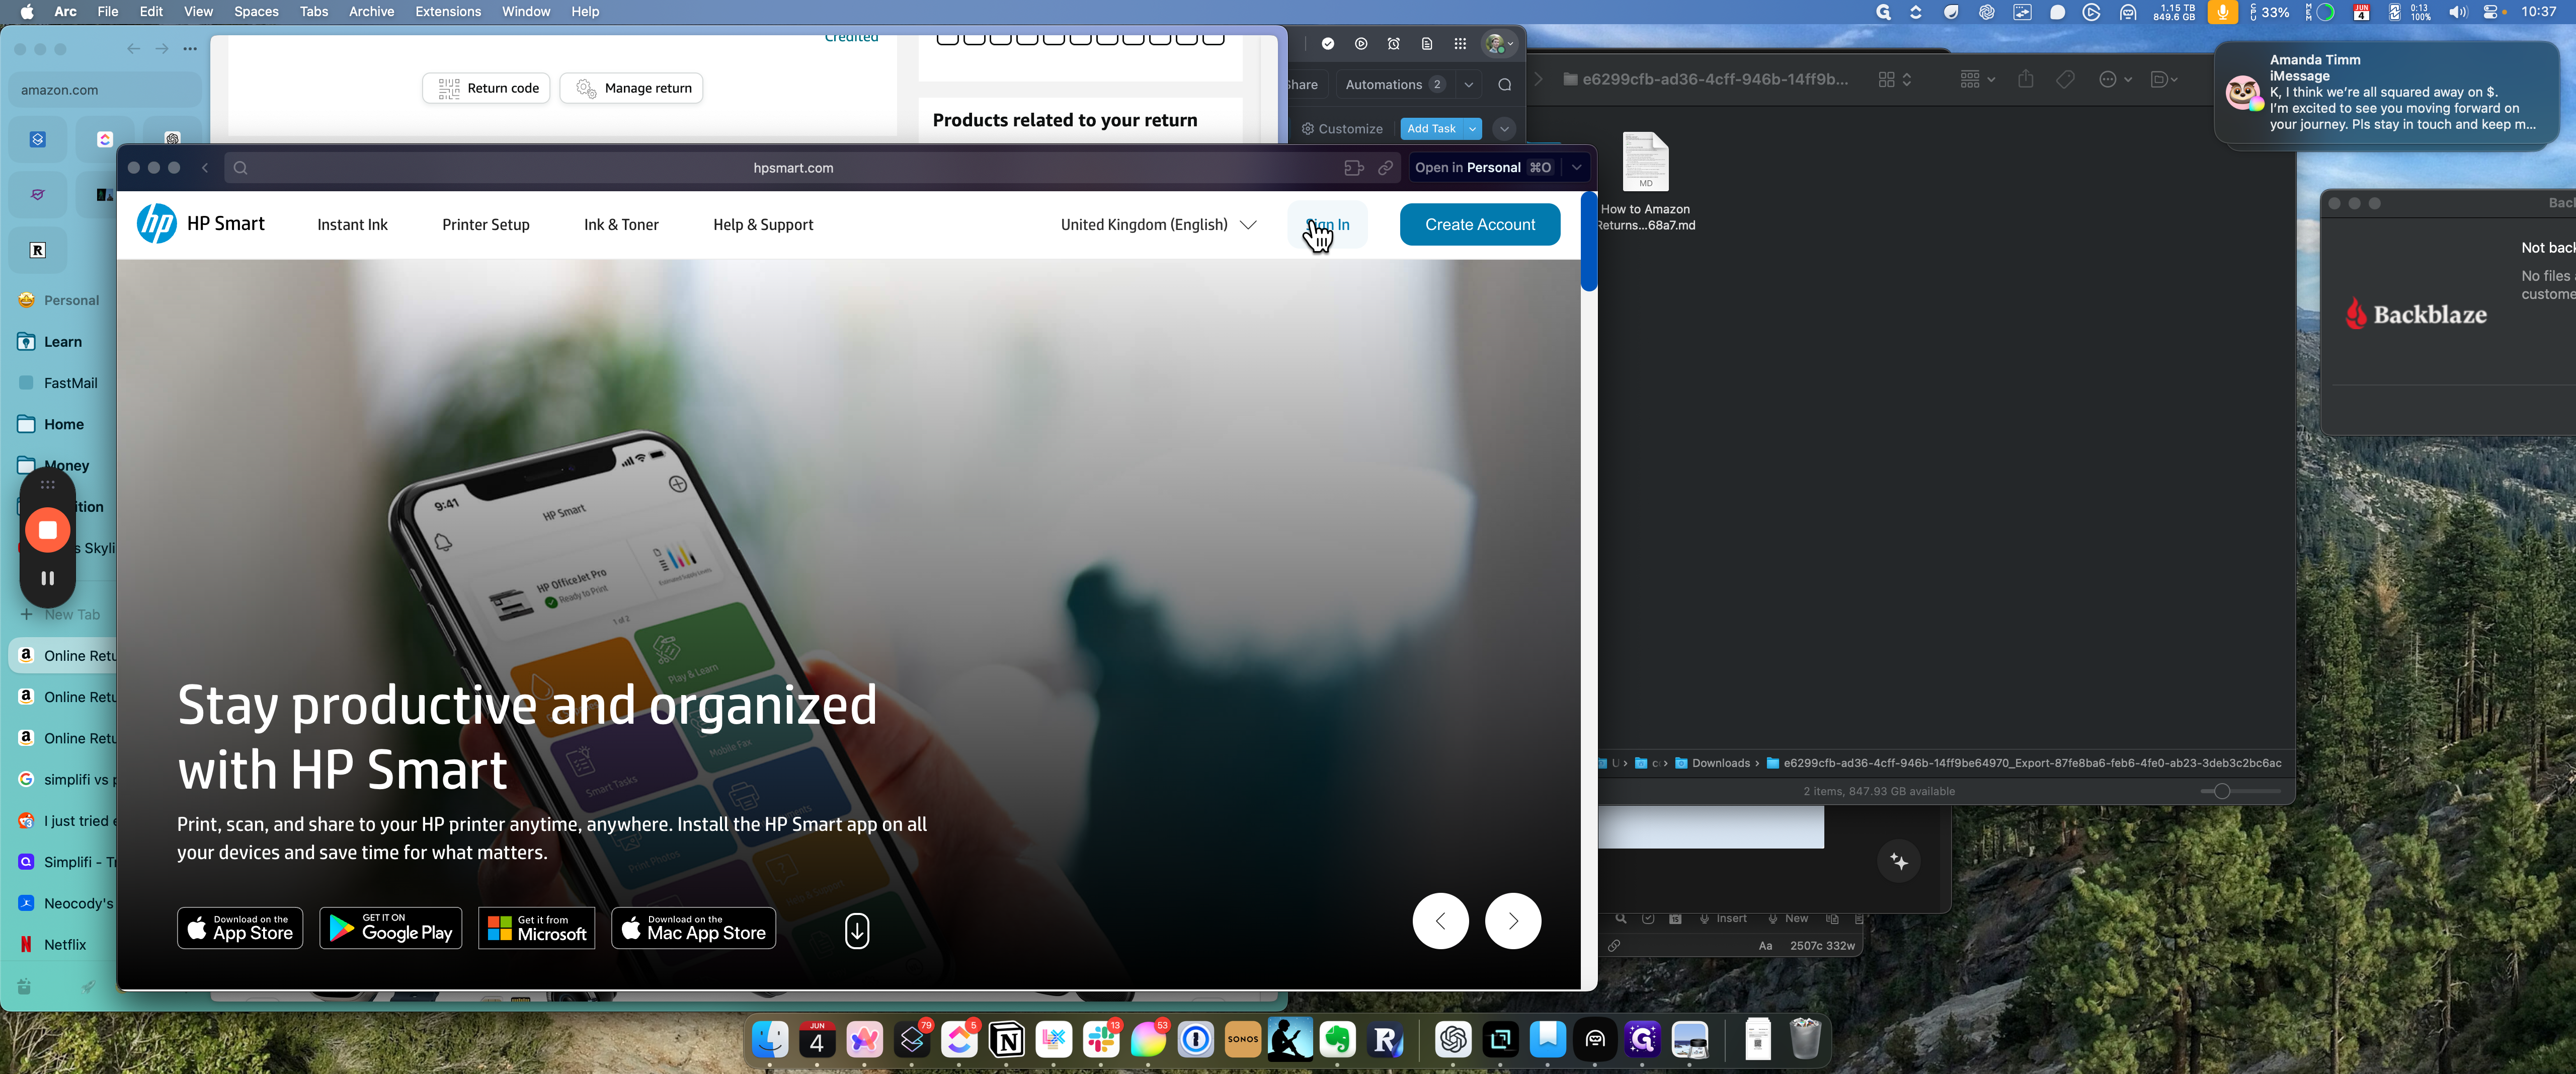Click the Finder tags toolbar icon

tap(2065, 79)
